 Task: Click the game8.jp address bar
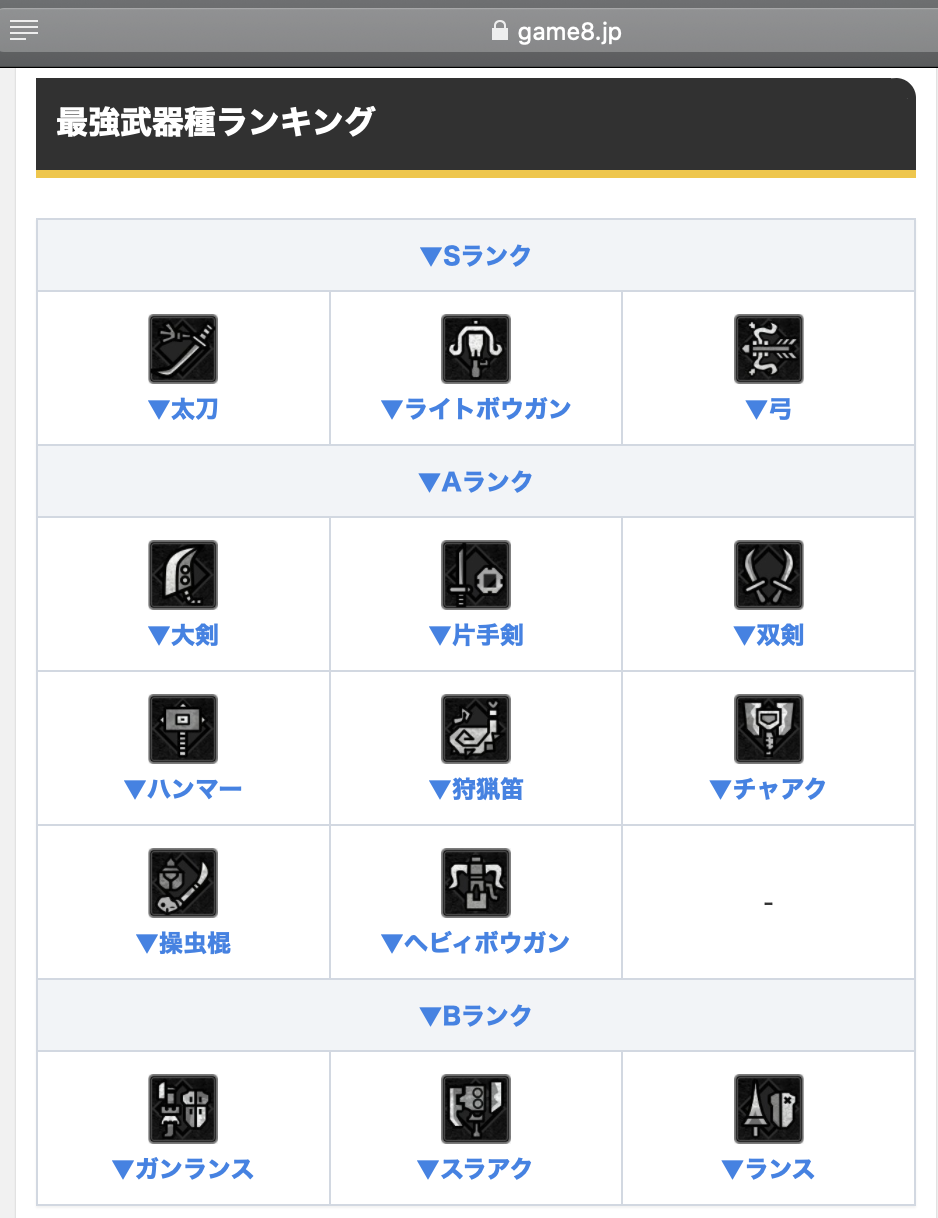(x=556, y=32)
